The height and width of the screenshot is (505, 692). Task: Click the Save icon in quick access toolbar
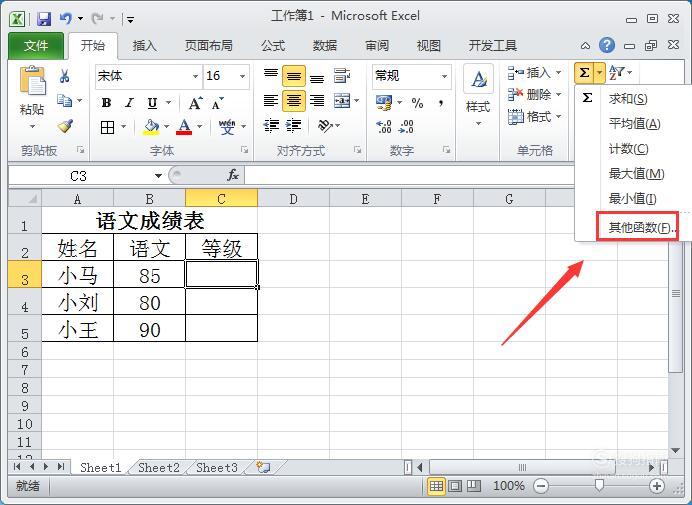pyautogui.click(x=44, y=19)
